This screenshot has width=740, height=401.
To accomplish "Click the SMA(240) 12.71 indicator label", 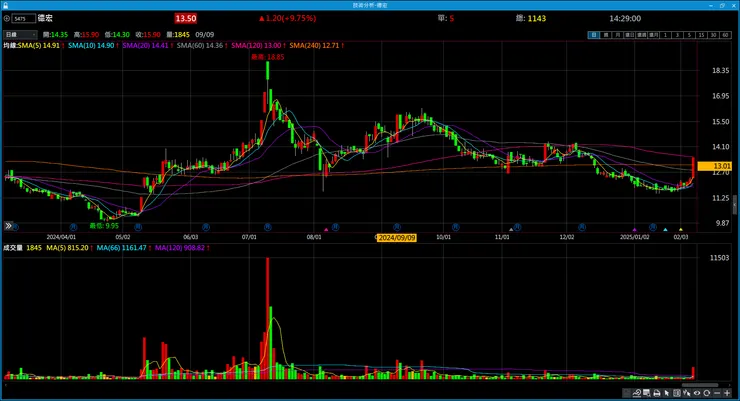I will (314, 45).
